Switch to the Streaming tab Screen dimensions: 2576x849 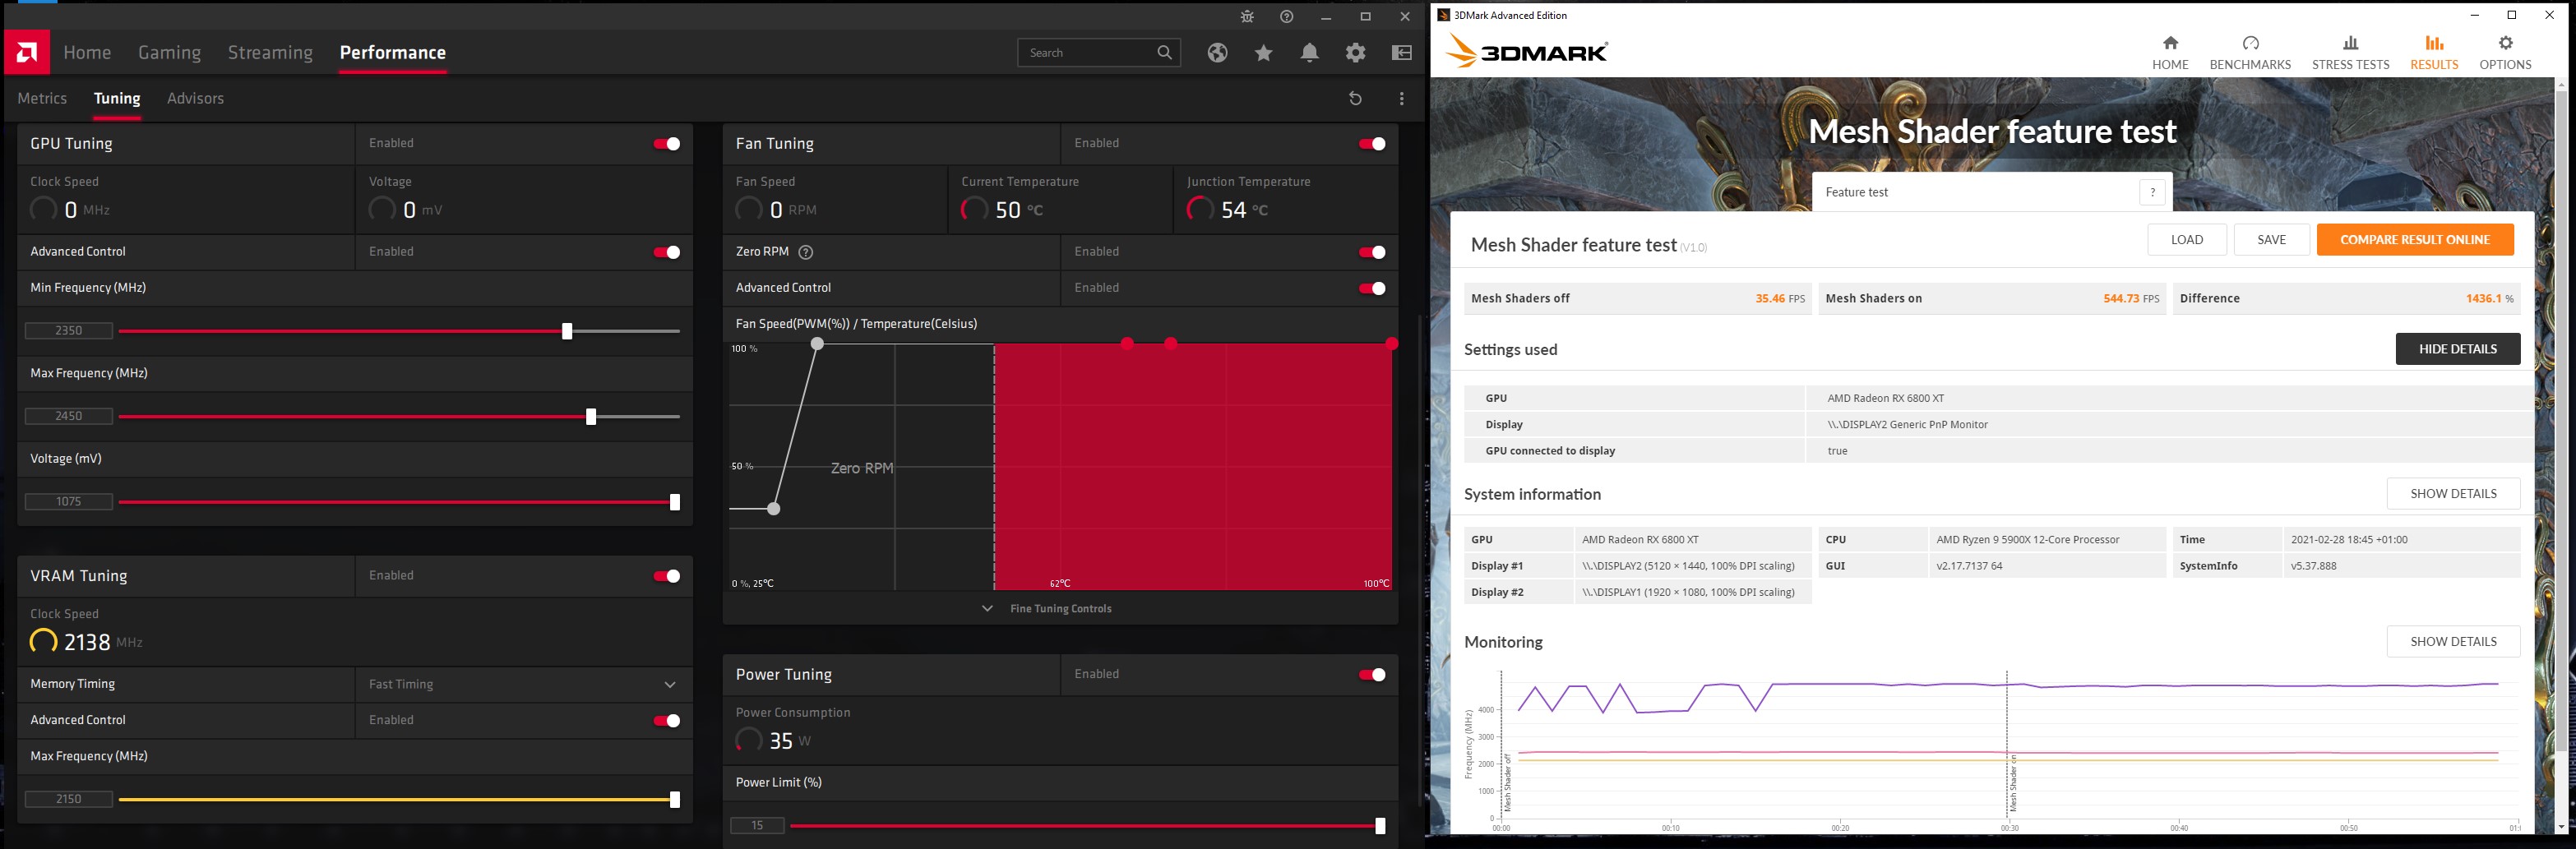(270, 52)
